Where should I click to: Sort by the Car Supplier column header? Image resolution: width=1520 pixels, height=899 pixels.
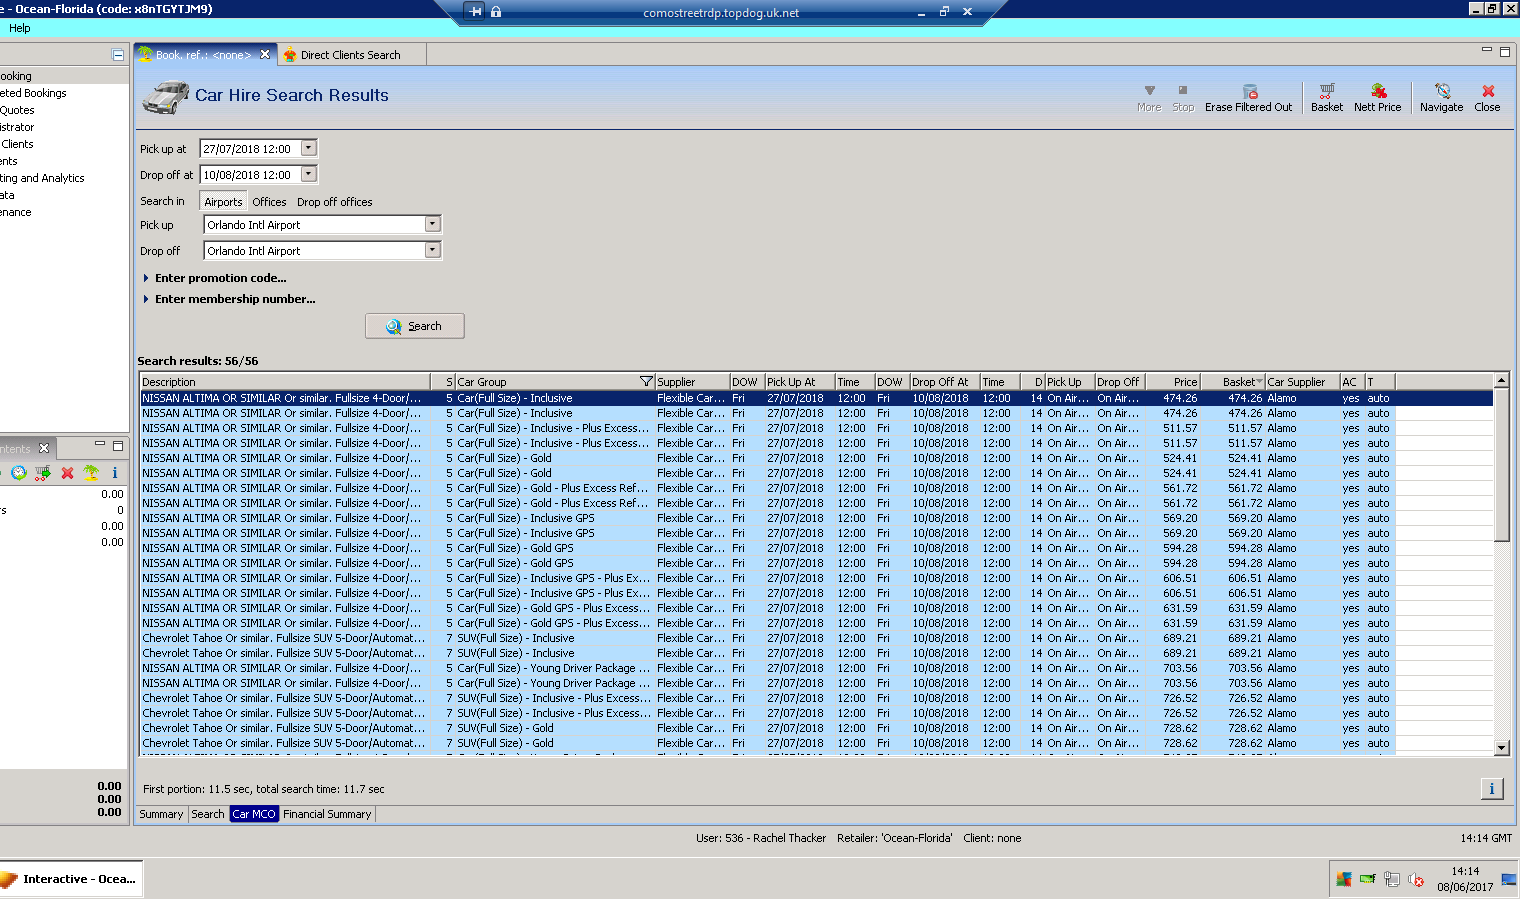tap(1302, 382)
